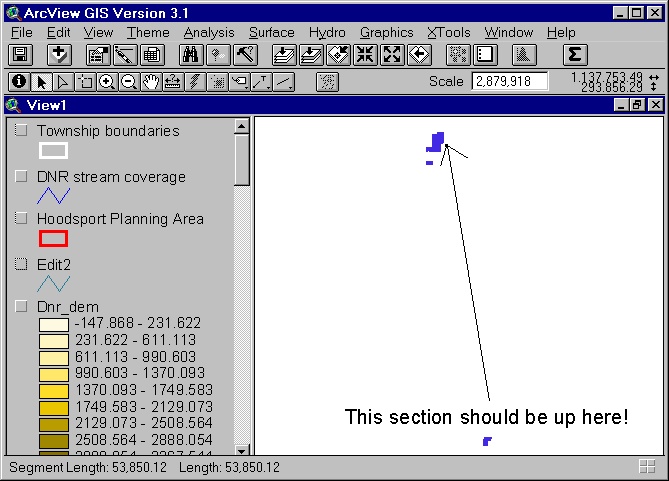Open the Label tag tool dropdown
Image resolution: width=669 pixels, height=481 pixels.
pyautogui.click(x=239, y=82)
